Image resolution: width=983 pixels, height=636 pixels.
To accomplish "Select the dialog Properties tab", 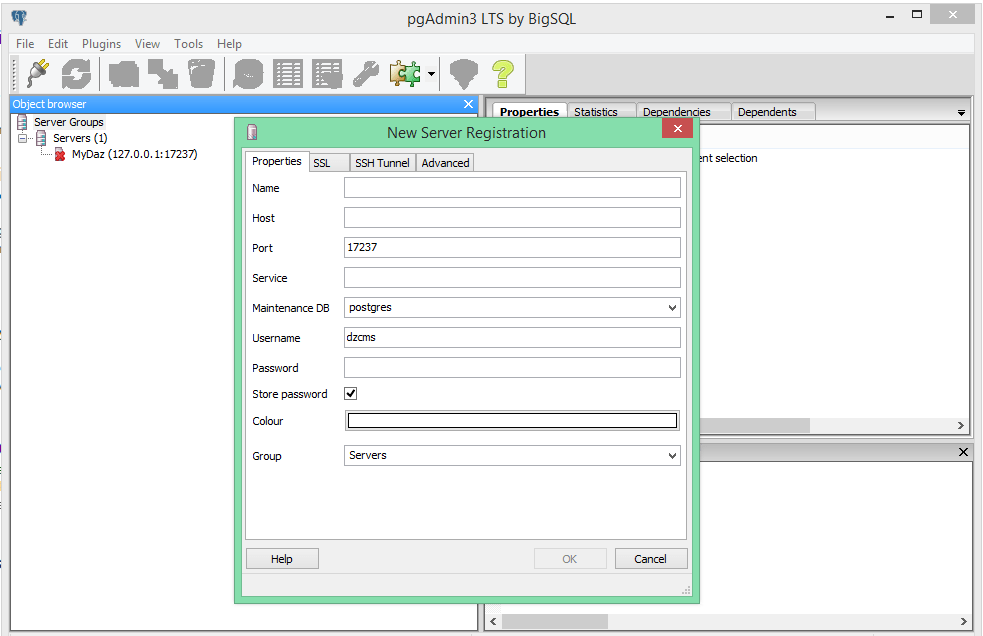I will [276, 161].
